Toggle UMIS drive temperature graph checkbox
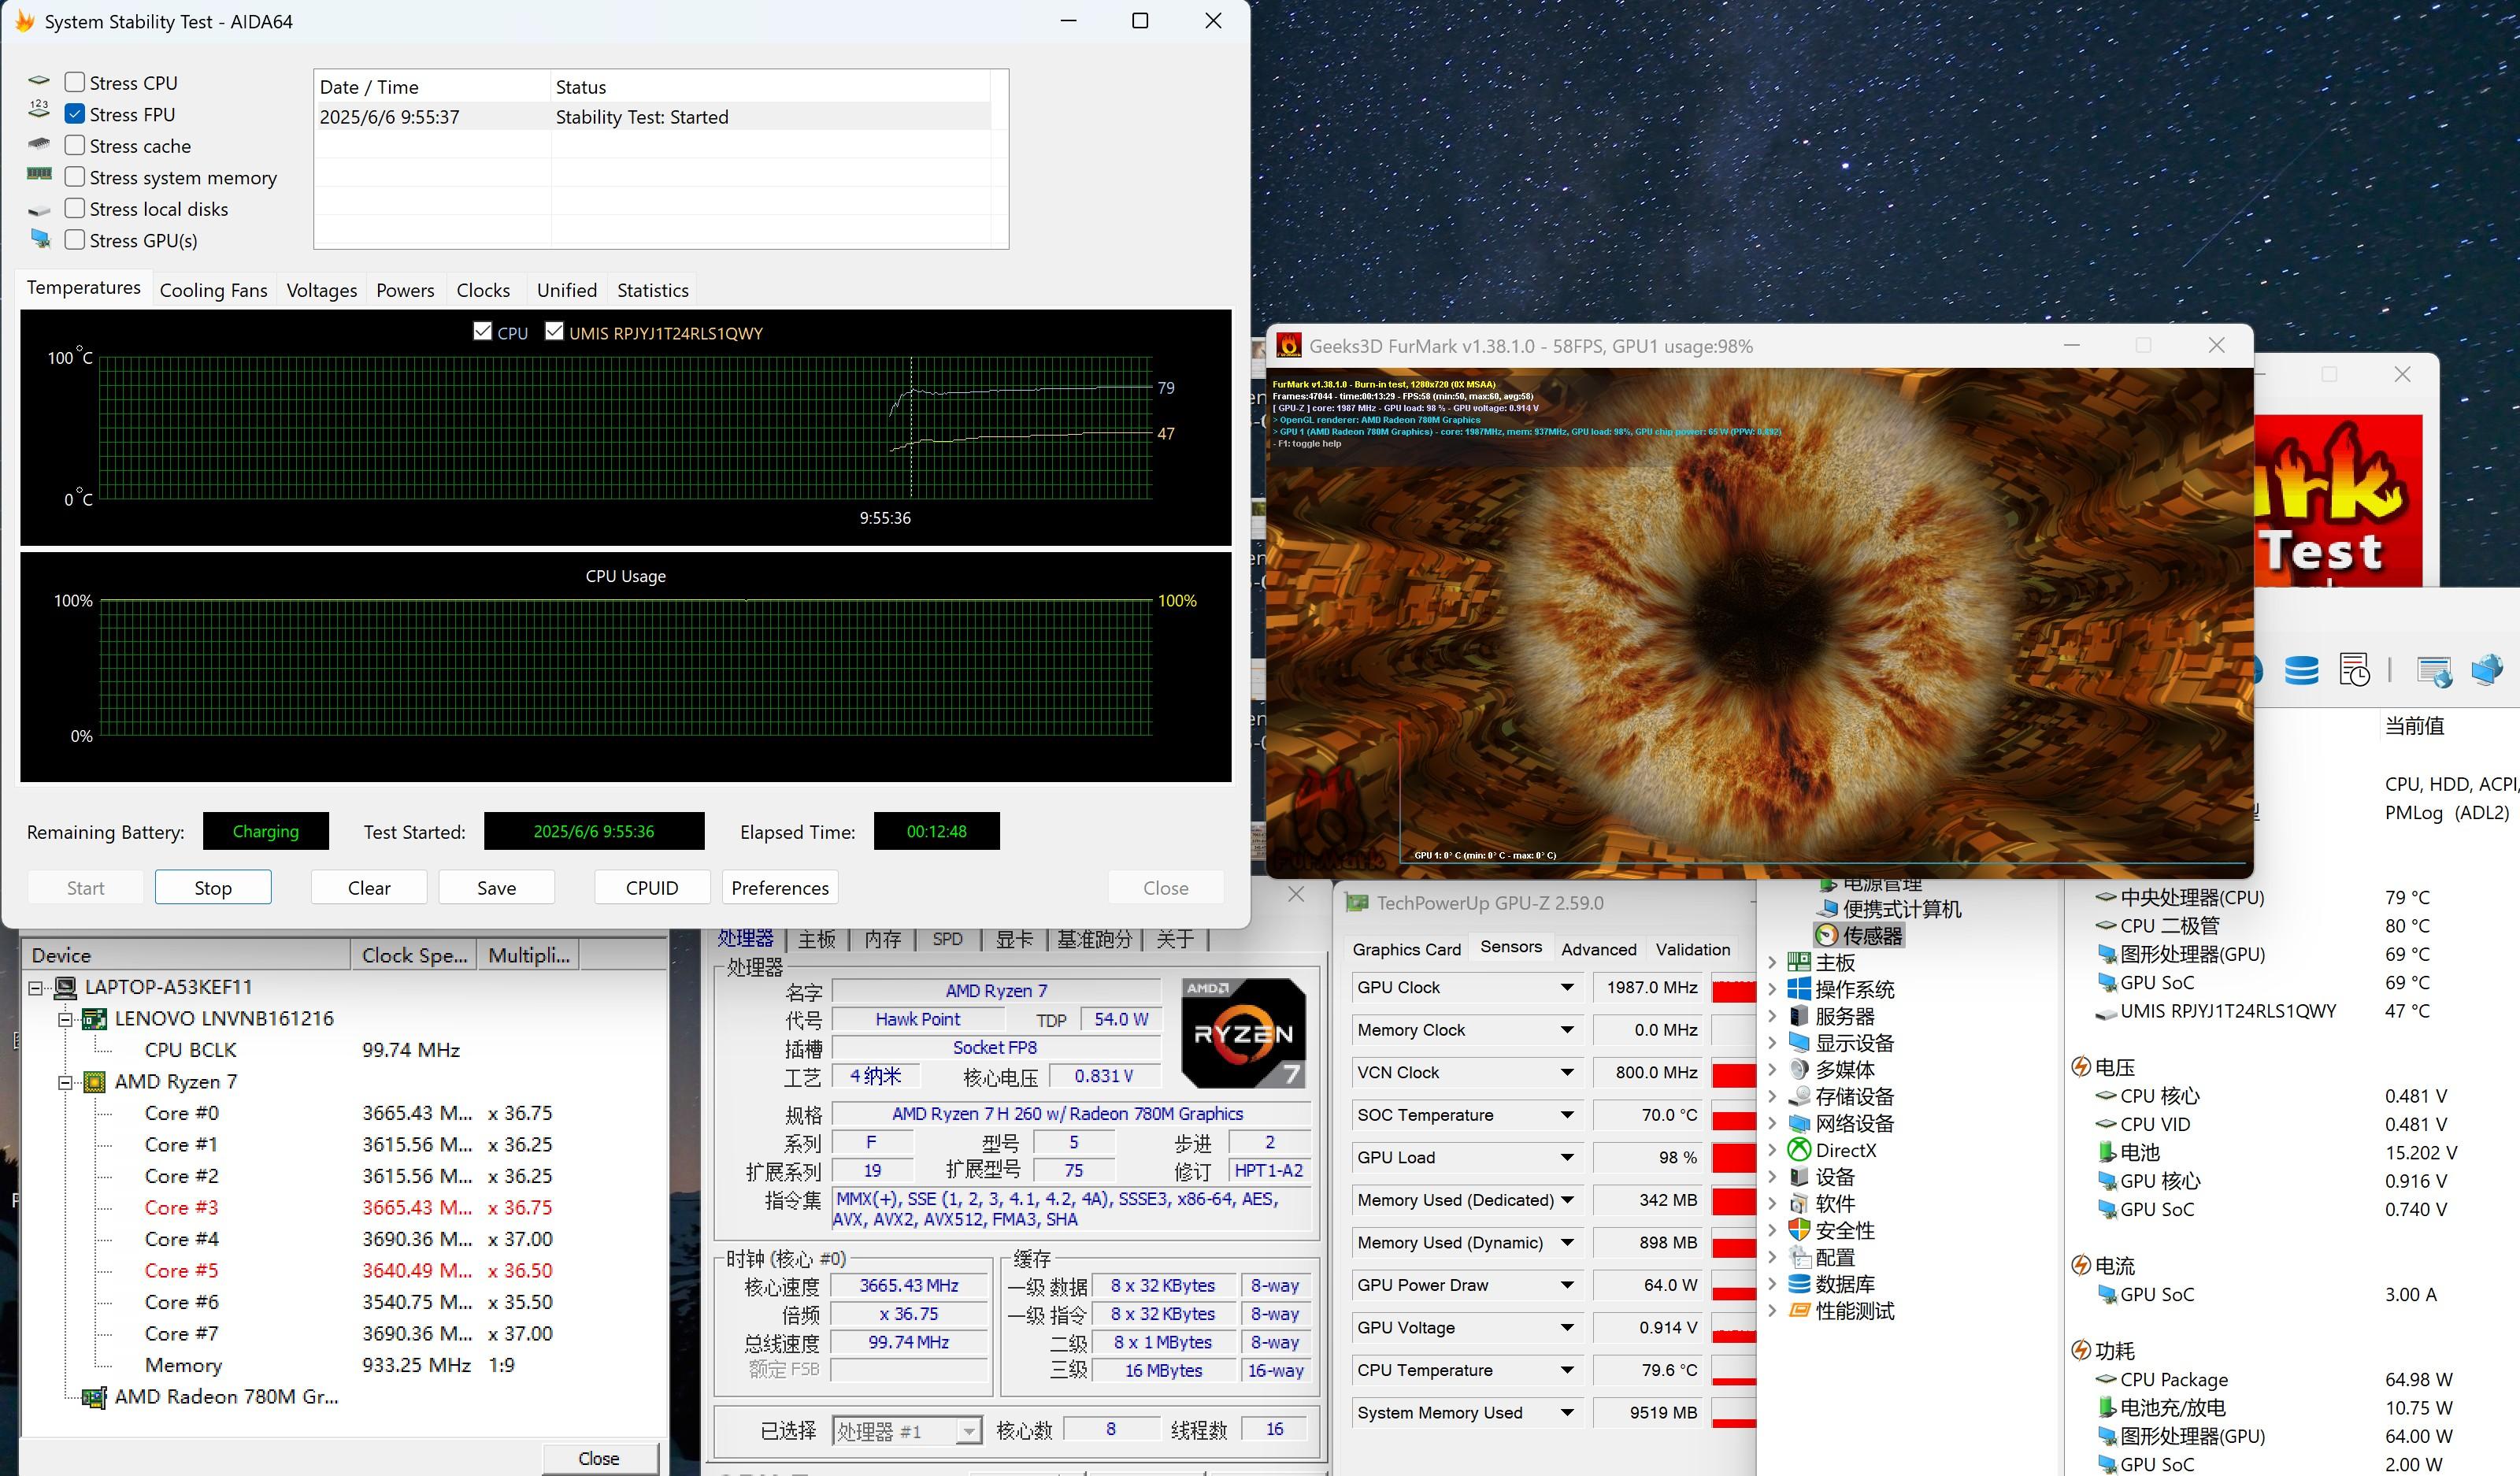 click(554, 332)
